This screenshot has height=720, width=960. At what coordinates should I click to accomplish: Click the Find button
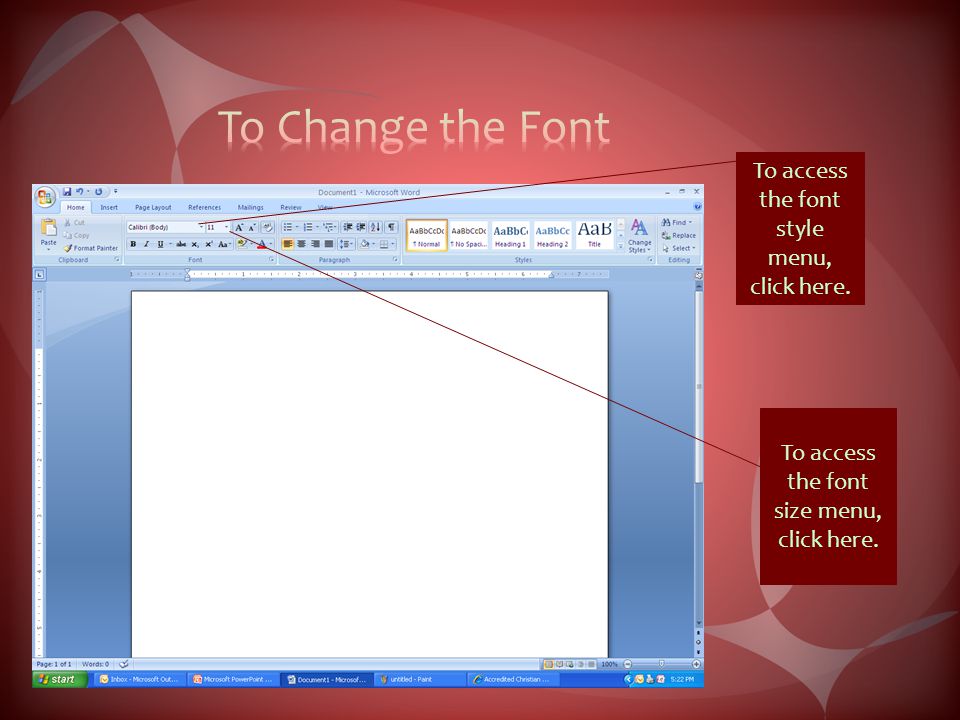click(x=677, y=222)
